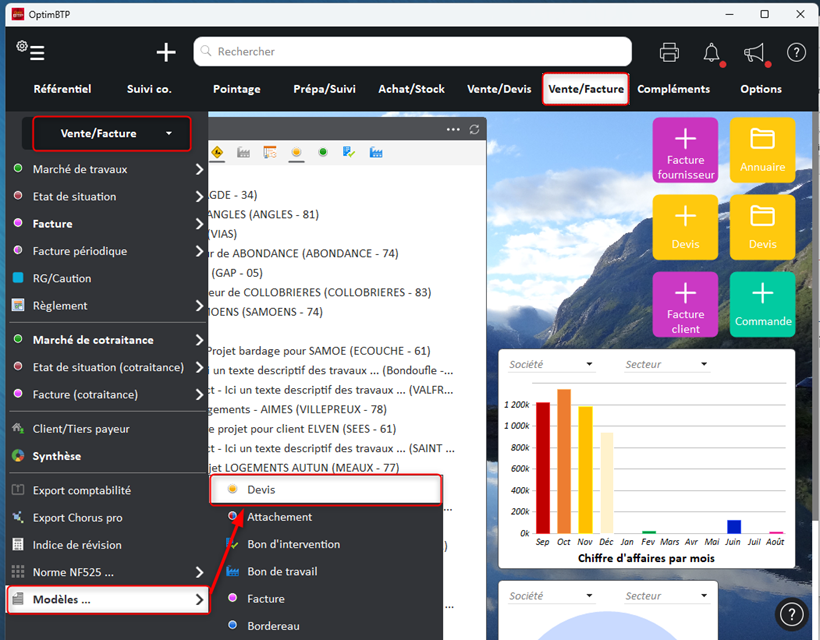This screenshot has height=640, width=820.
Task: Refresh the list panel with the reload icon
Action: click(x=475, y=130)
